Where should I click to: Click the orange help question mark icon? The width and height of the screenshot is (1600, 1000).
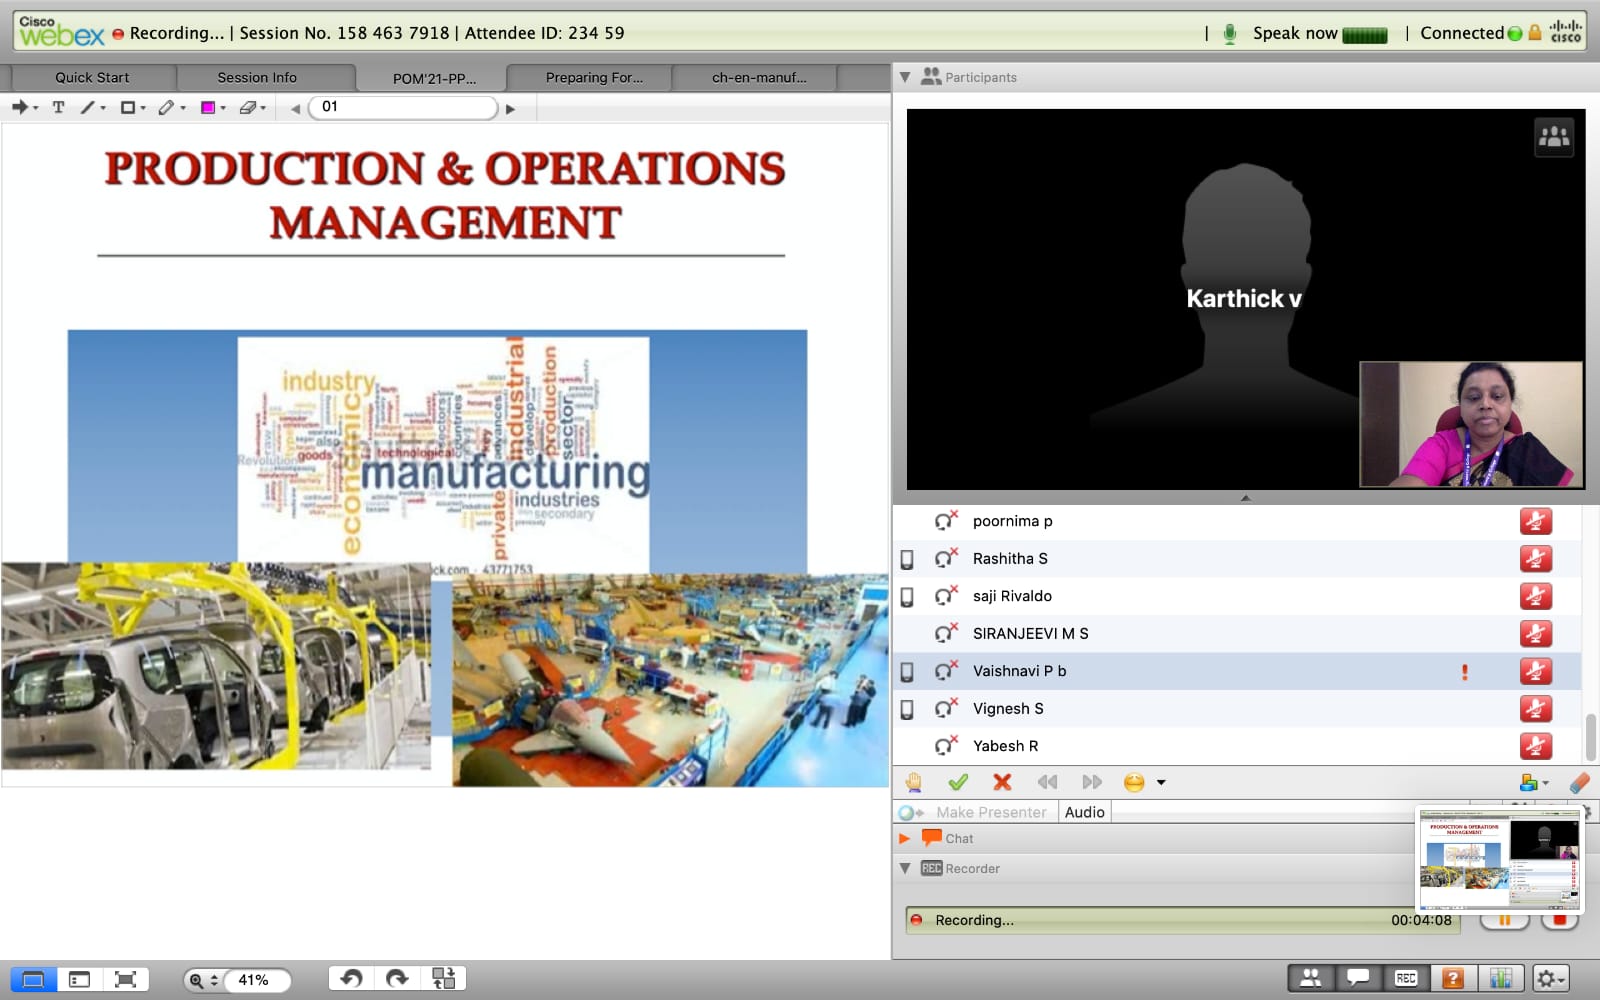coord(1453,979)
